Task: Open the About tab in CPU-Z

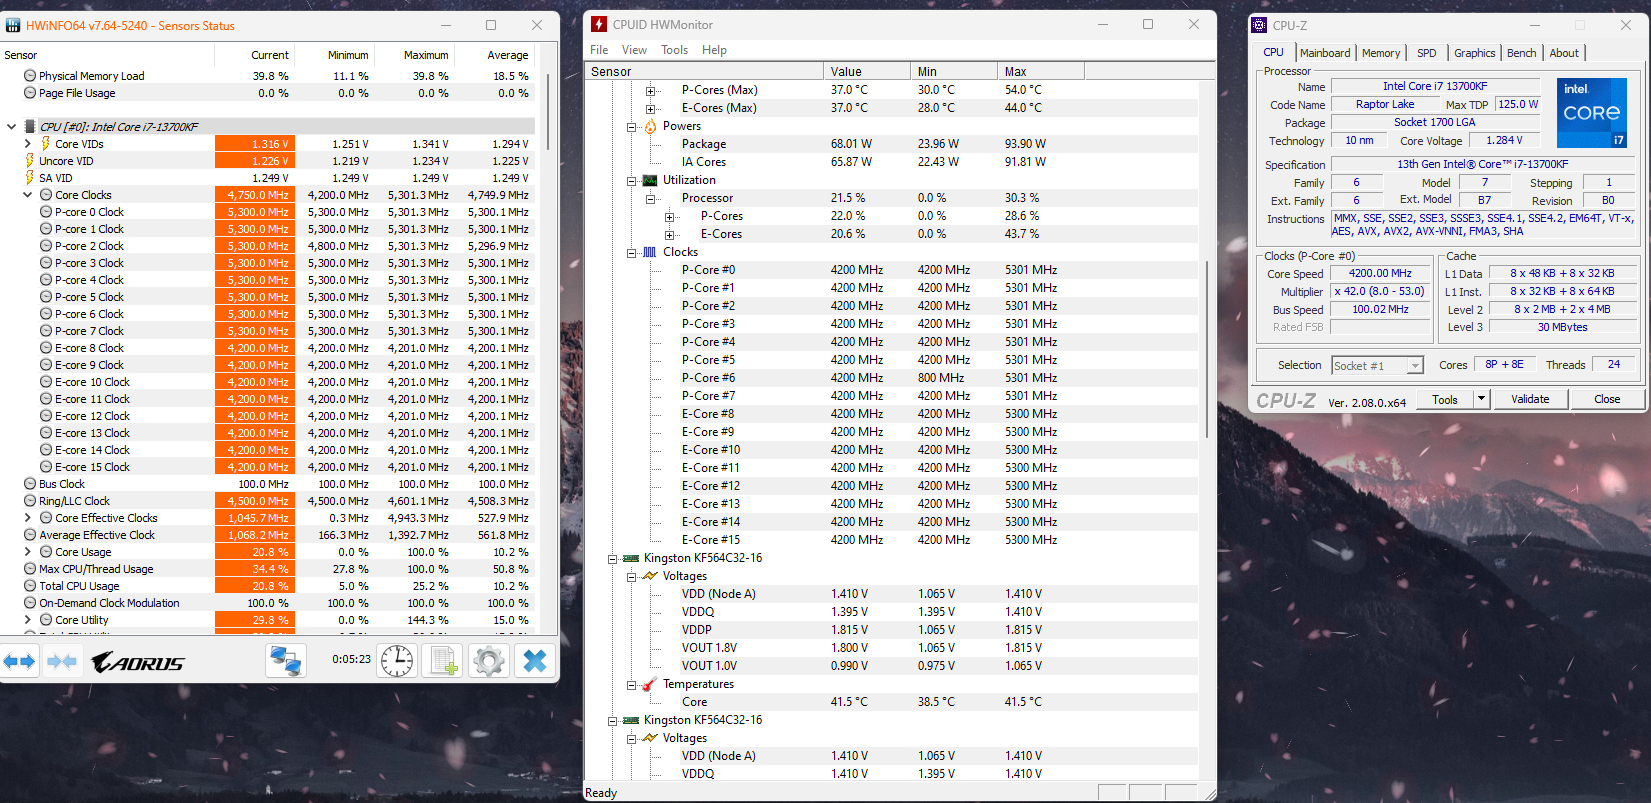Action: [1565, 53]
